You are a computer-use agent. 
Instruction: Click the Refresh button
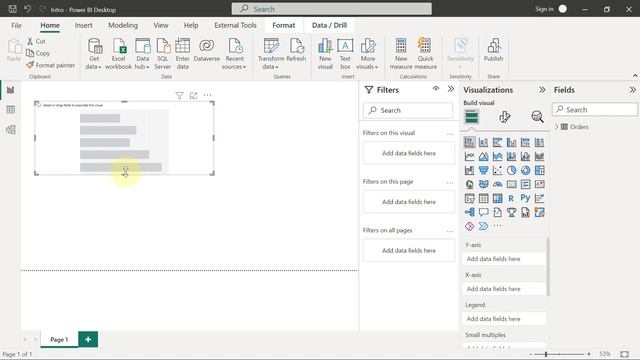coord(296,51)
